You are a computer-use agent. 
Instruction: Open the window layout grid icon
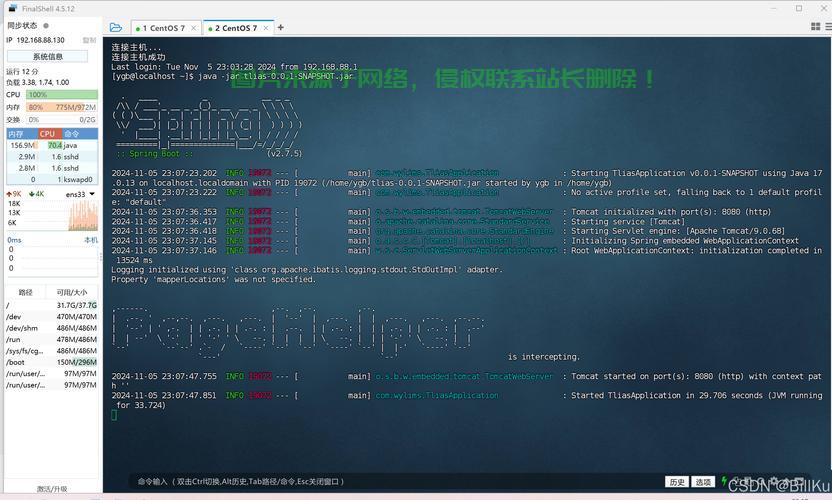816,27
